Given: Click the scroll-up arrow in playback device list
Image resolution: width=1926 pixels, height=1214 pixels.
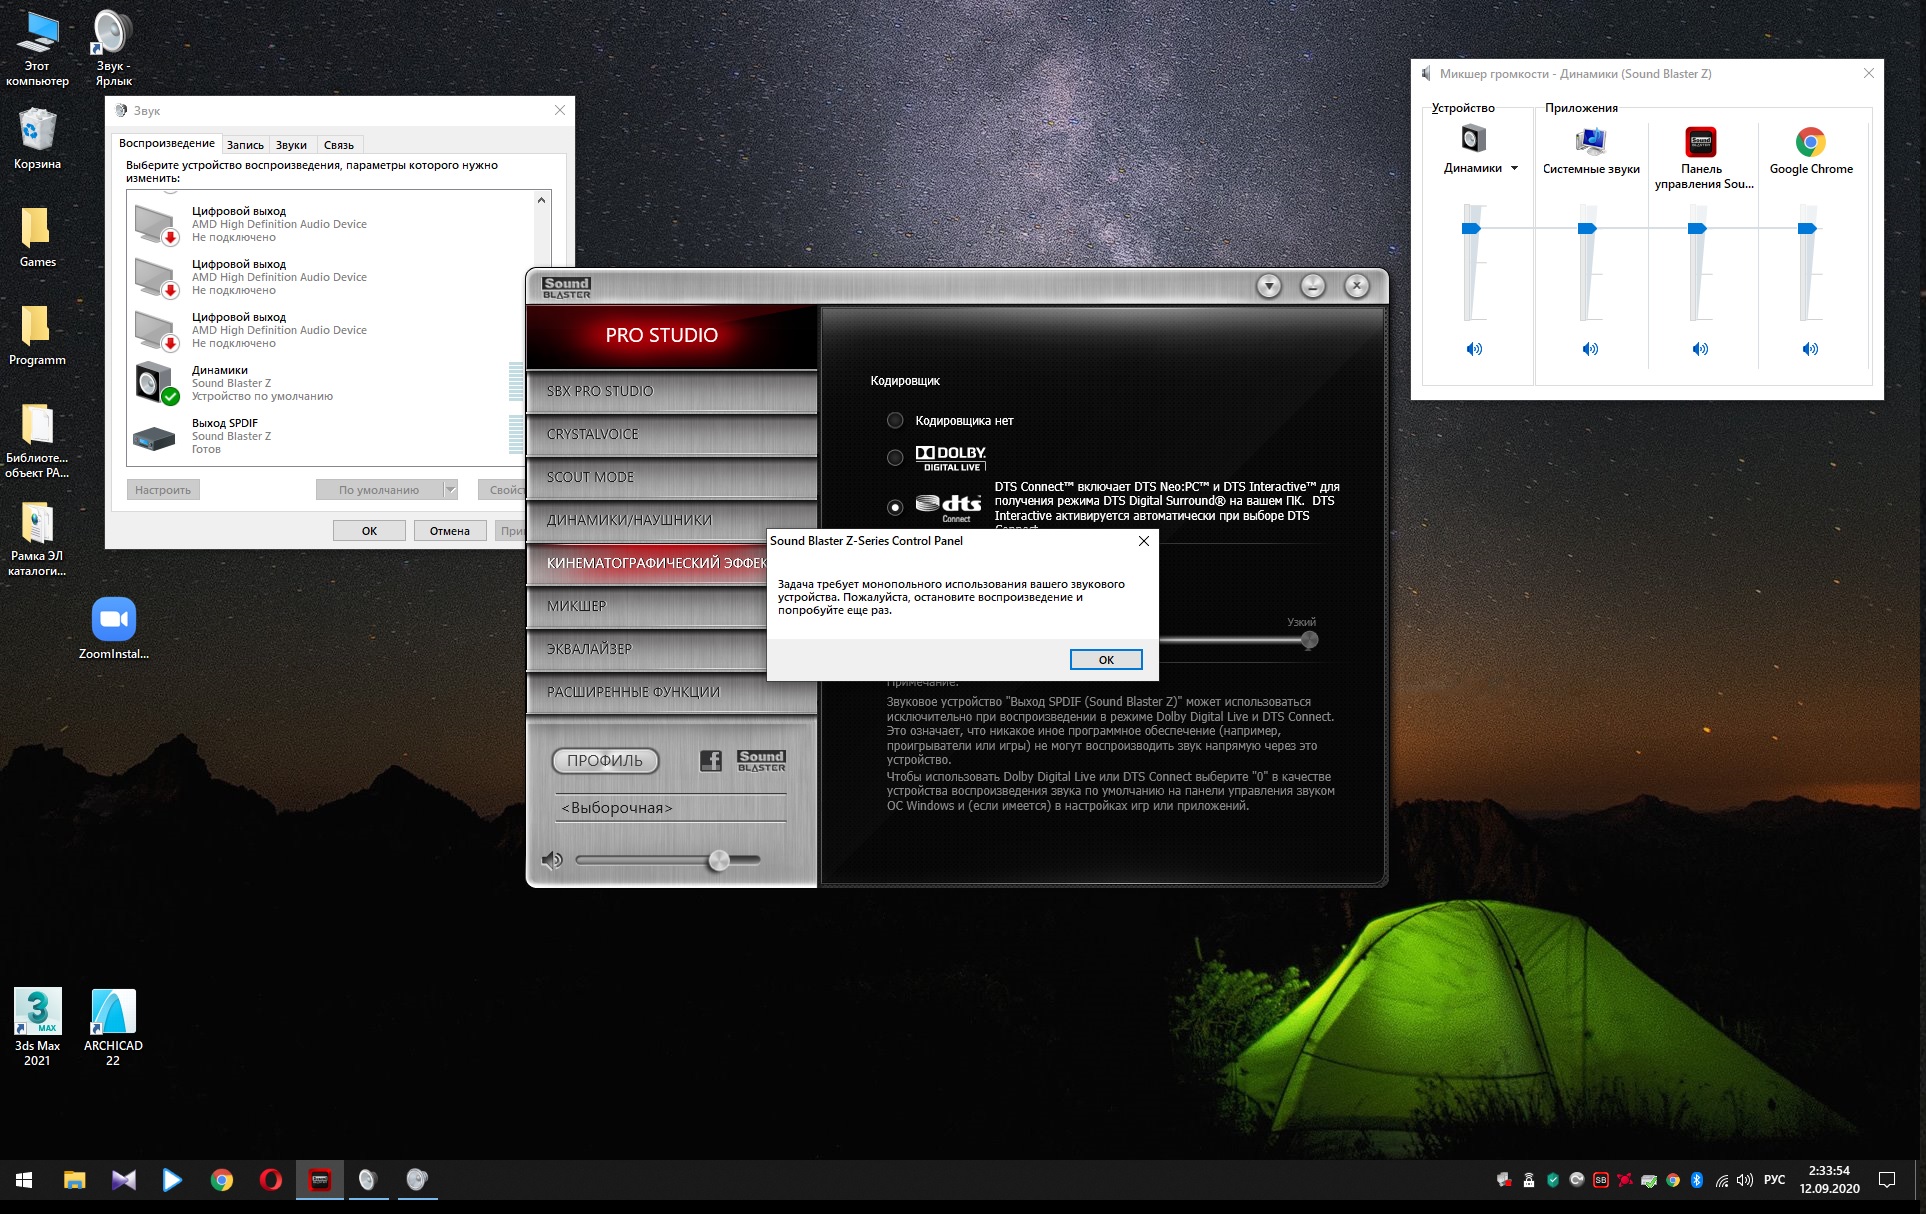Looking at the screenshot, I should click(541, 200).
